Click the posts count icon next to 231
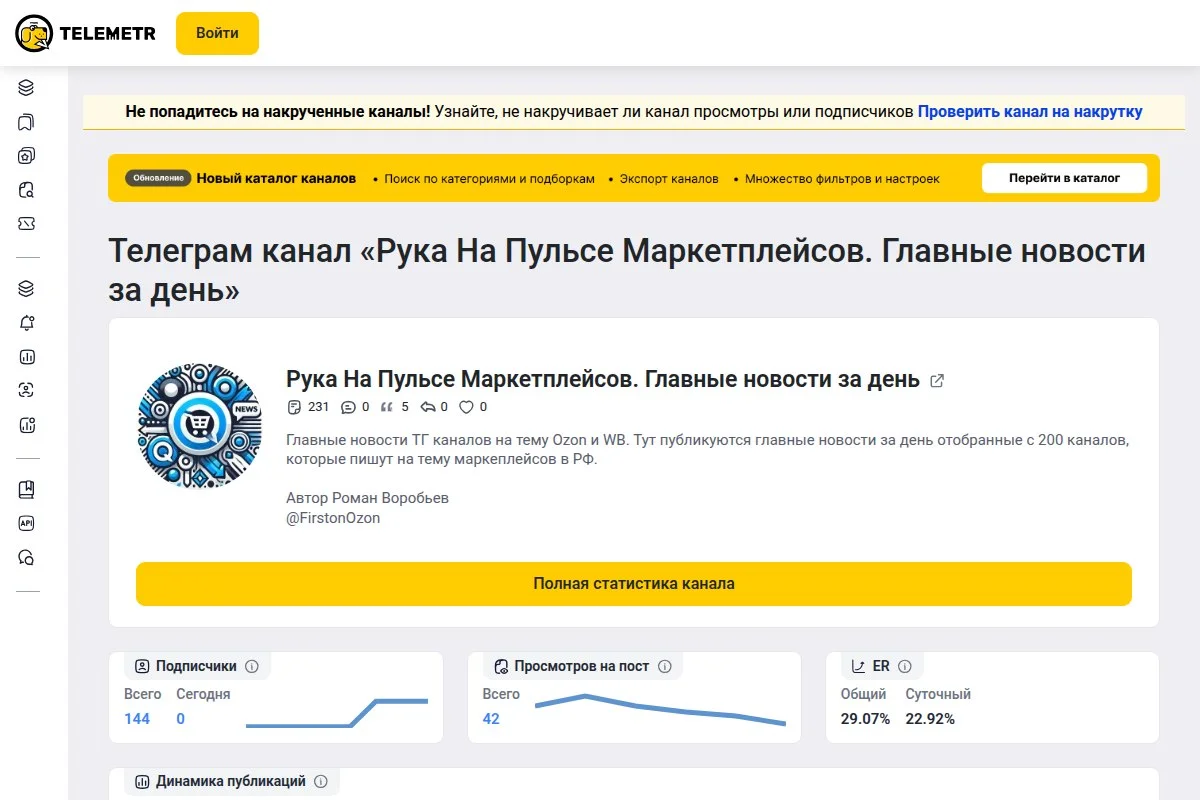Viewport: 1200px width, 800px height. pos(294,407)
